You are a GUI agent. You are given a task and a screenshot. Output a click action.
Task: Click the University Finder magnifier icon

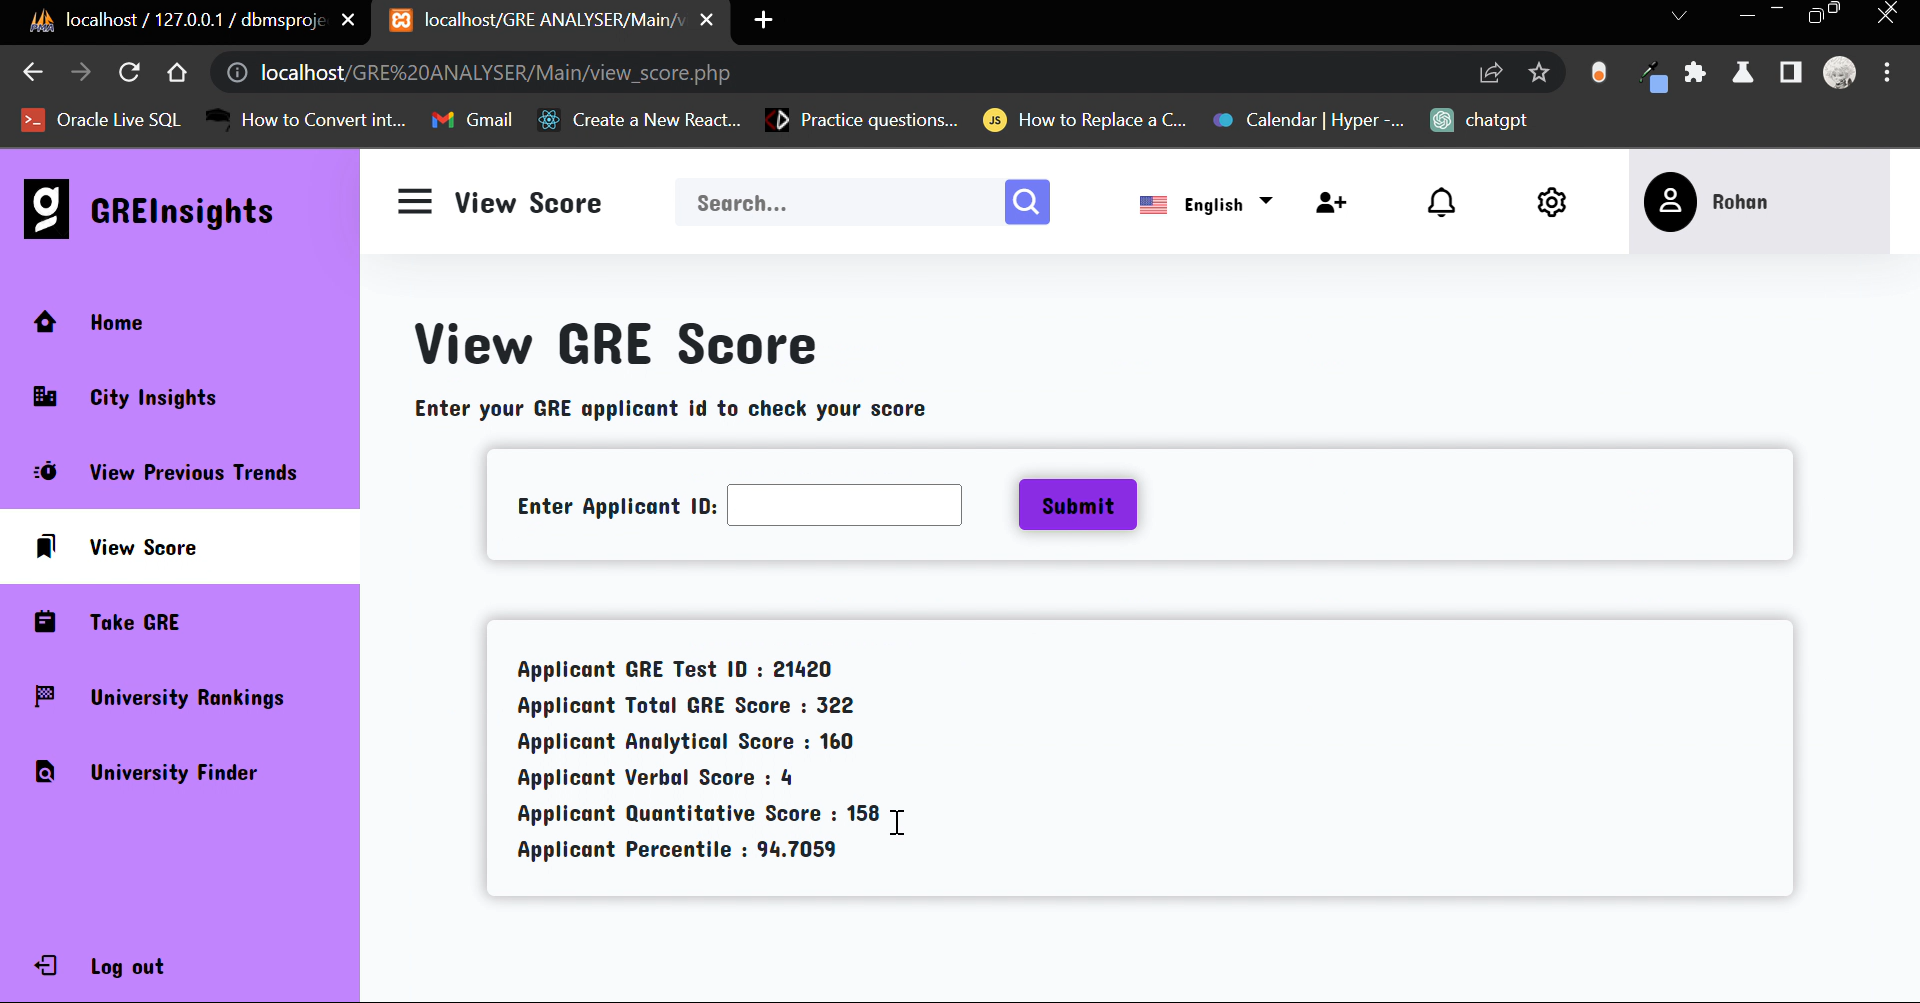[45, 772]
